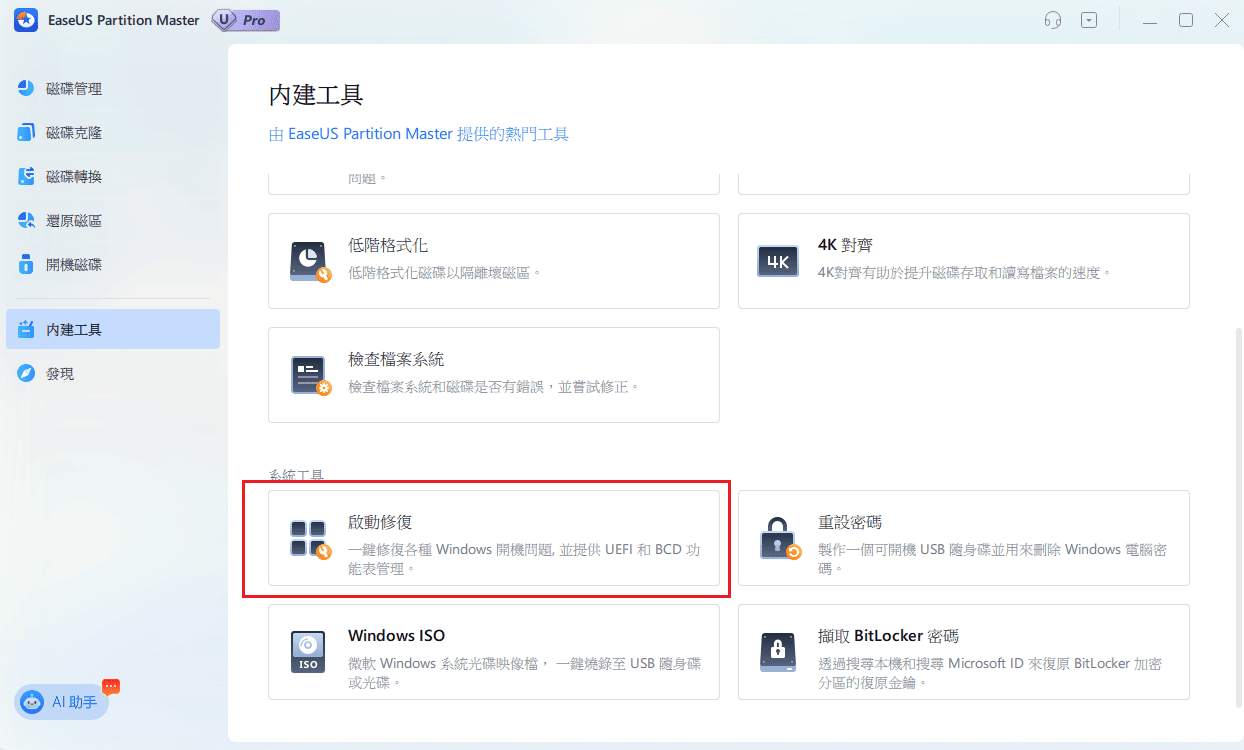Open the AI 助手 assistant button

click(62, 702)
